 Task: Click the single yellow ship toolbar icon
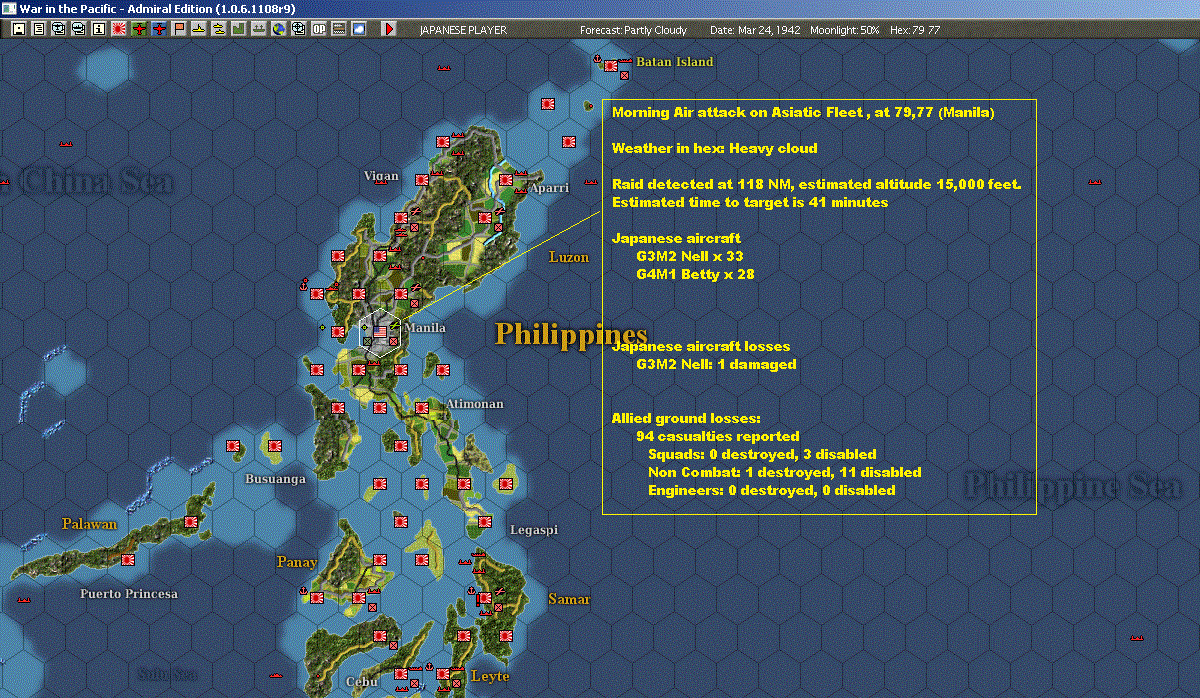(199, 30)
